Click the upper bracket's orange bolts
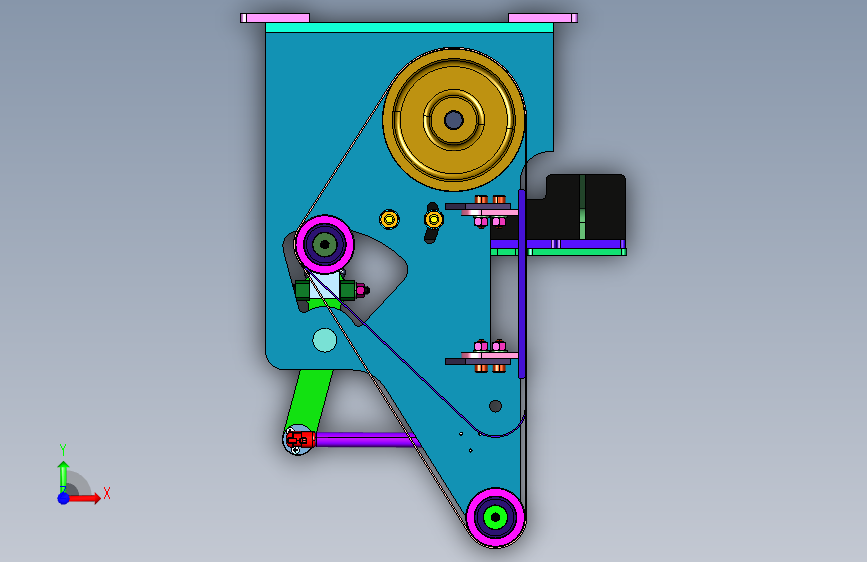The width and height of the screenshot is (867, 562). point(490,199)
